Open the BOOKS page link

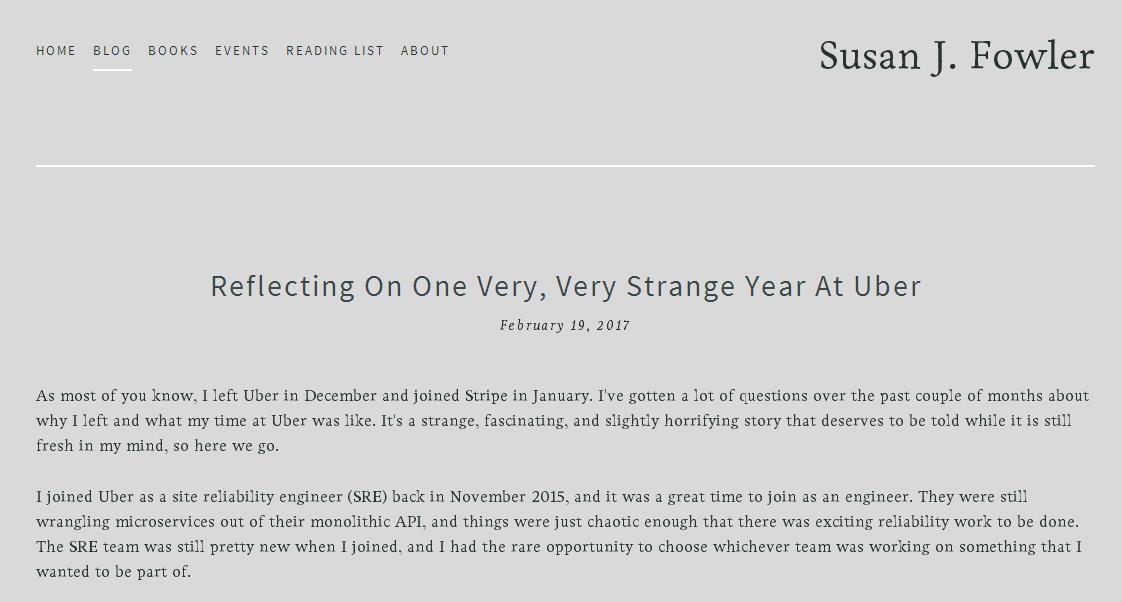click(x=173, y=51)
